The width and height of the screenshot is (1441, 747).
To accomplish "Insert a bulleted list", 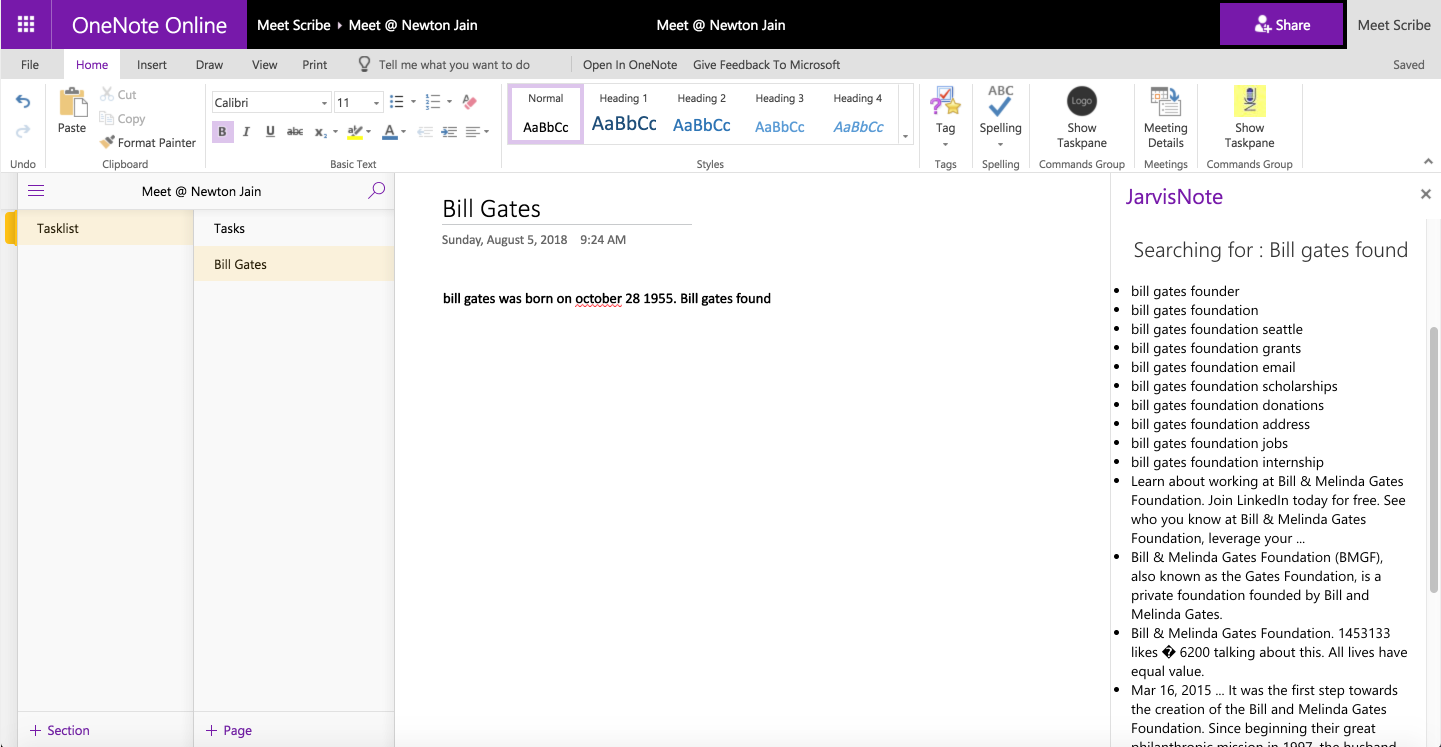I will pos(397,102).
